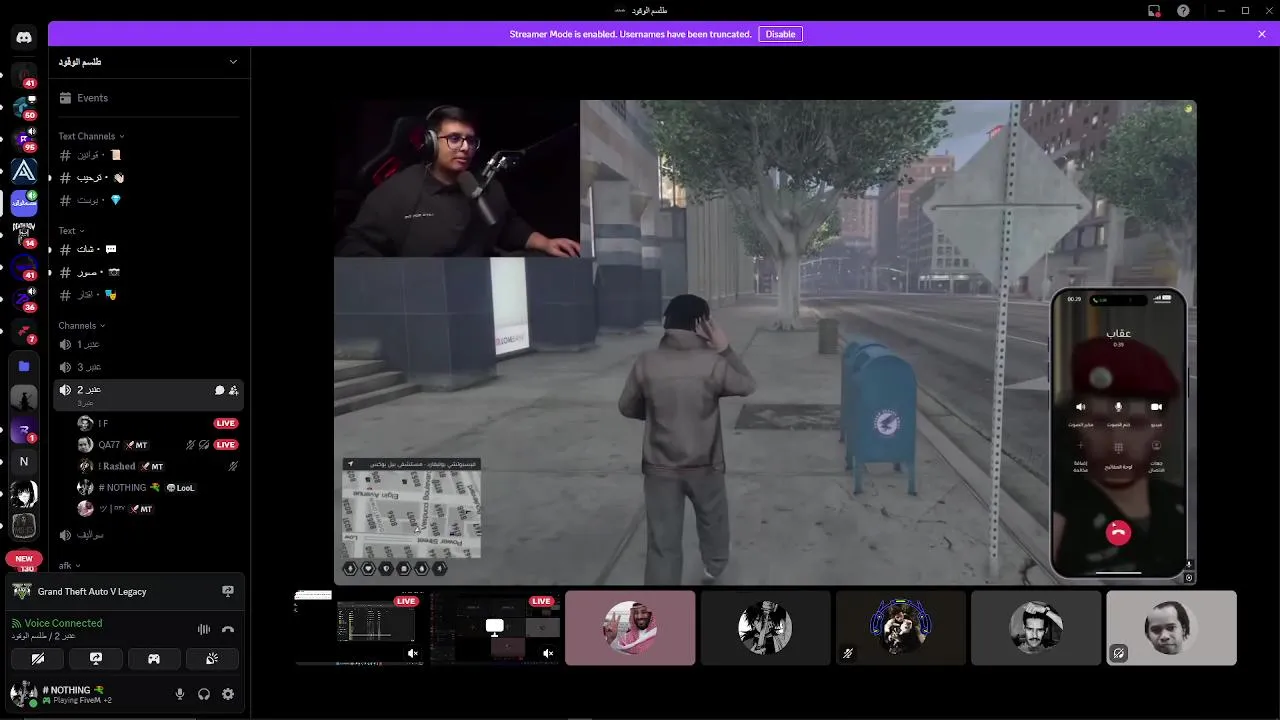
Task: Open the server icon with badge 7
Action: pyautogui.click(x=24, y=331)
